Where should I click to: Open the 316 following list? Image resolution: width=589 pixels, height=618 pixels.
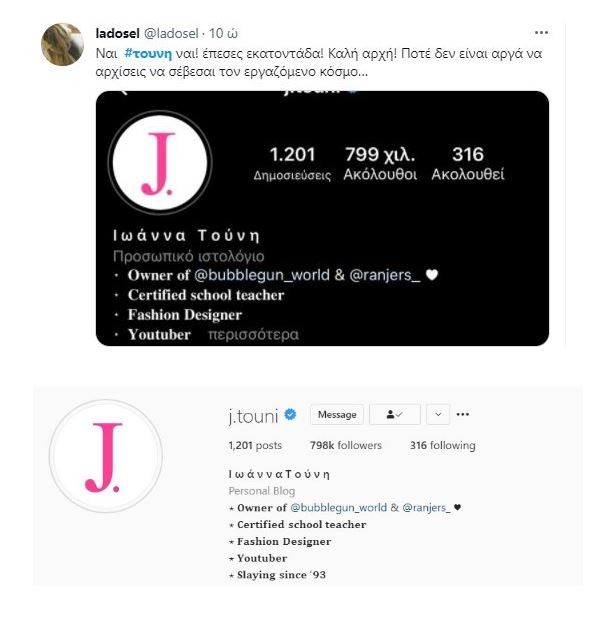[443, 445]
